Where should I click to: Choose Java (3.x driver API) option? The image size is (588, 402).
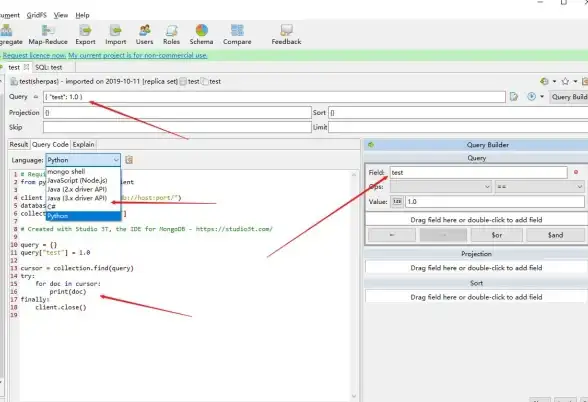coord(77,198)
